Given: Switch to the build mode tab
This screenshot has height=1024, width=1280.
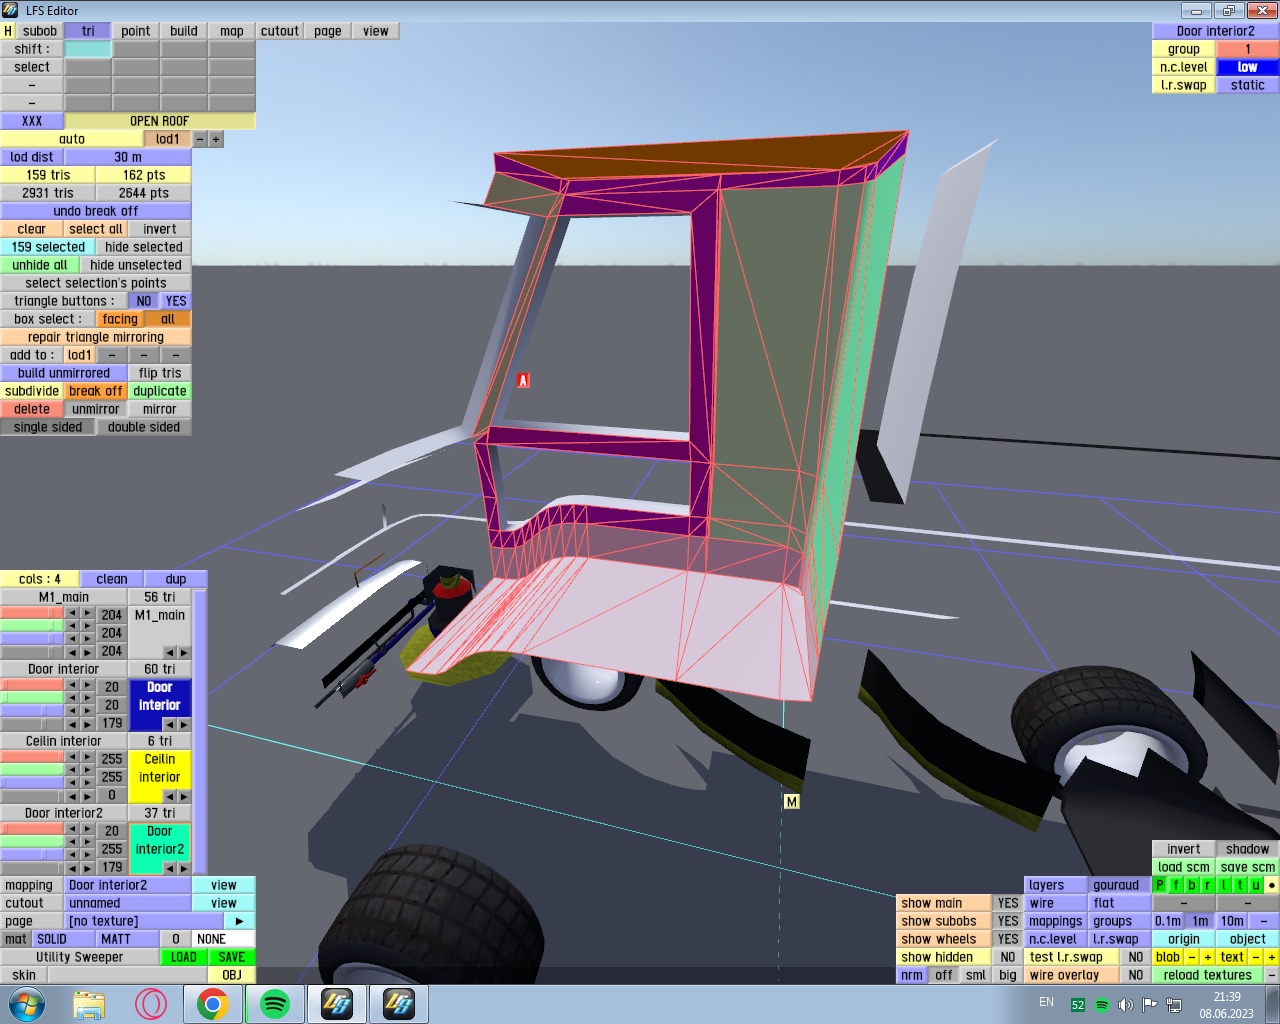Looking at the screenshot, I should 184,31.
